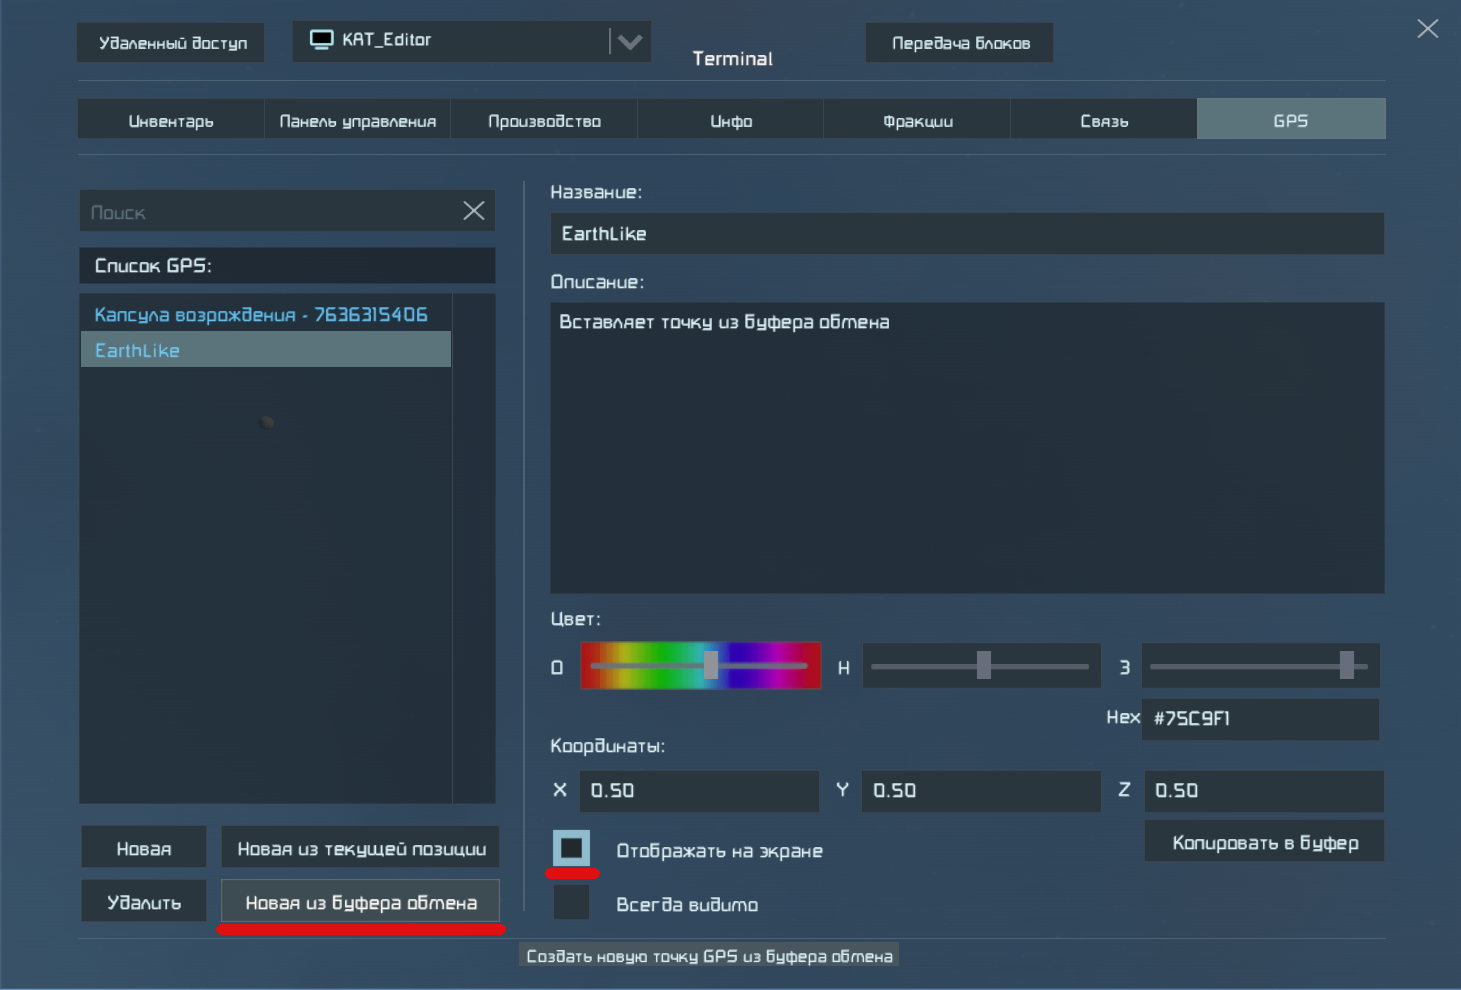Click "Новая из текущей позиции" button
1461x990 pixels.
[x=361, y=848]
